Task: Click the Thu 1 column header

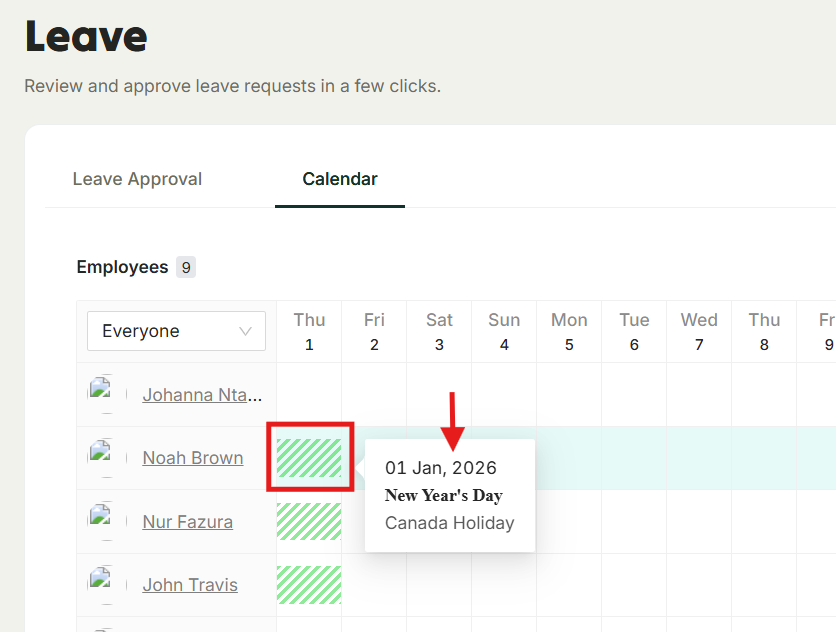Action: (x=309, y=332)
